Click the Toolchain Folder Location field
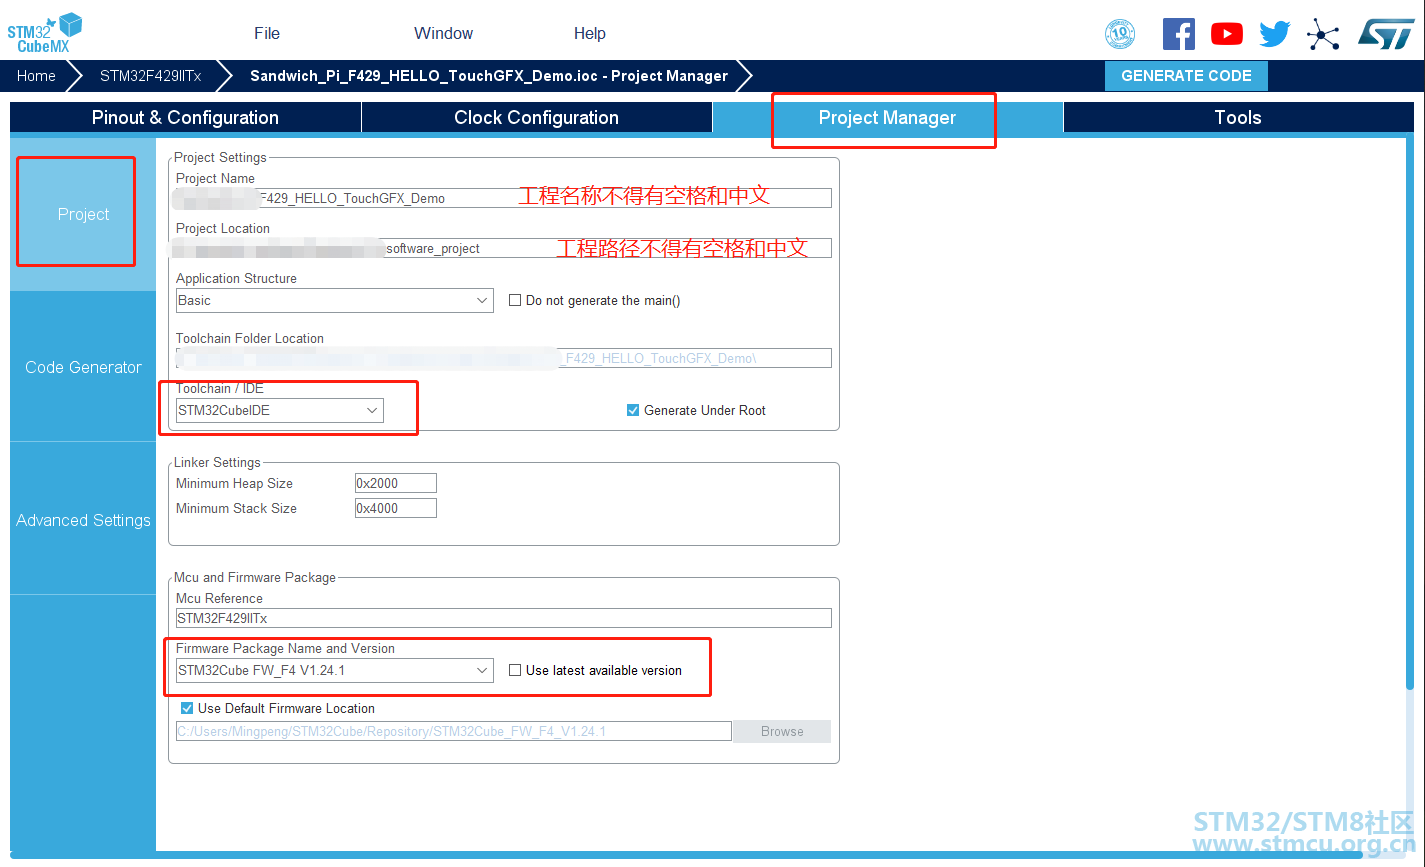 (x=503, y=358)
